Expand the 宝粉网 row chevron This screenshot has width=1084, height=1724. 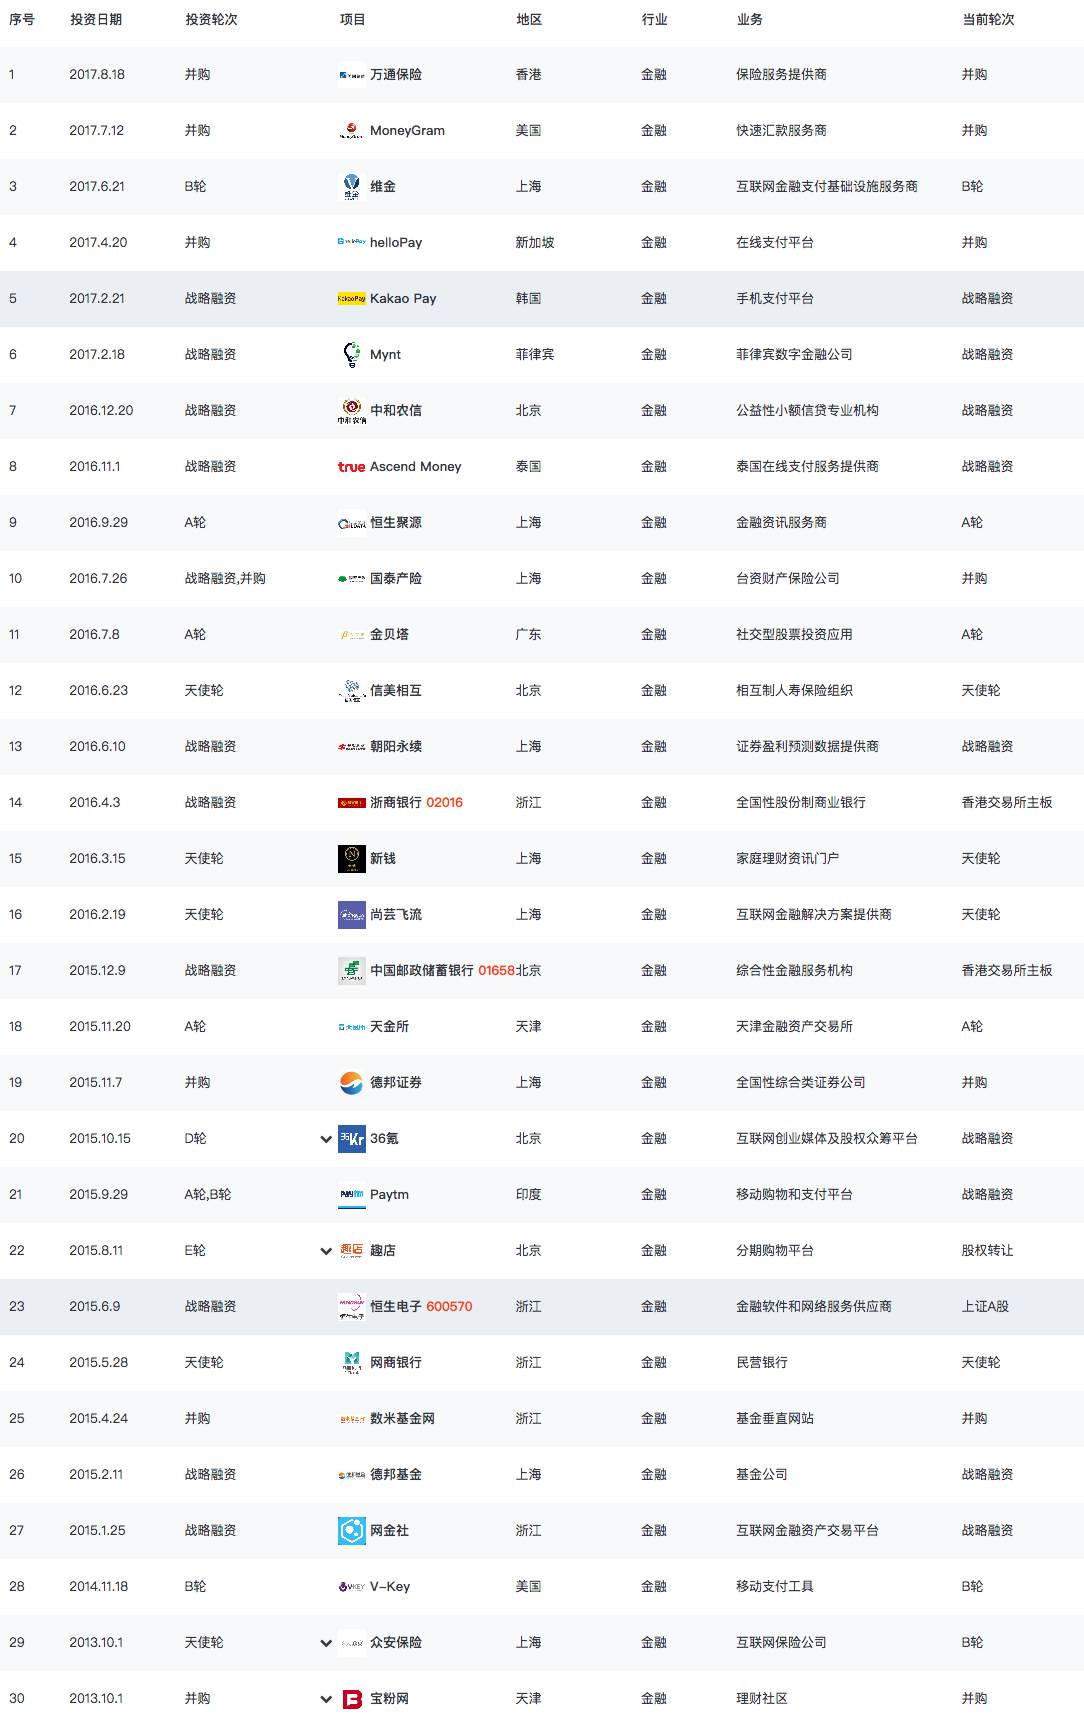click(325, 1699)
